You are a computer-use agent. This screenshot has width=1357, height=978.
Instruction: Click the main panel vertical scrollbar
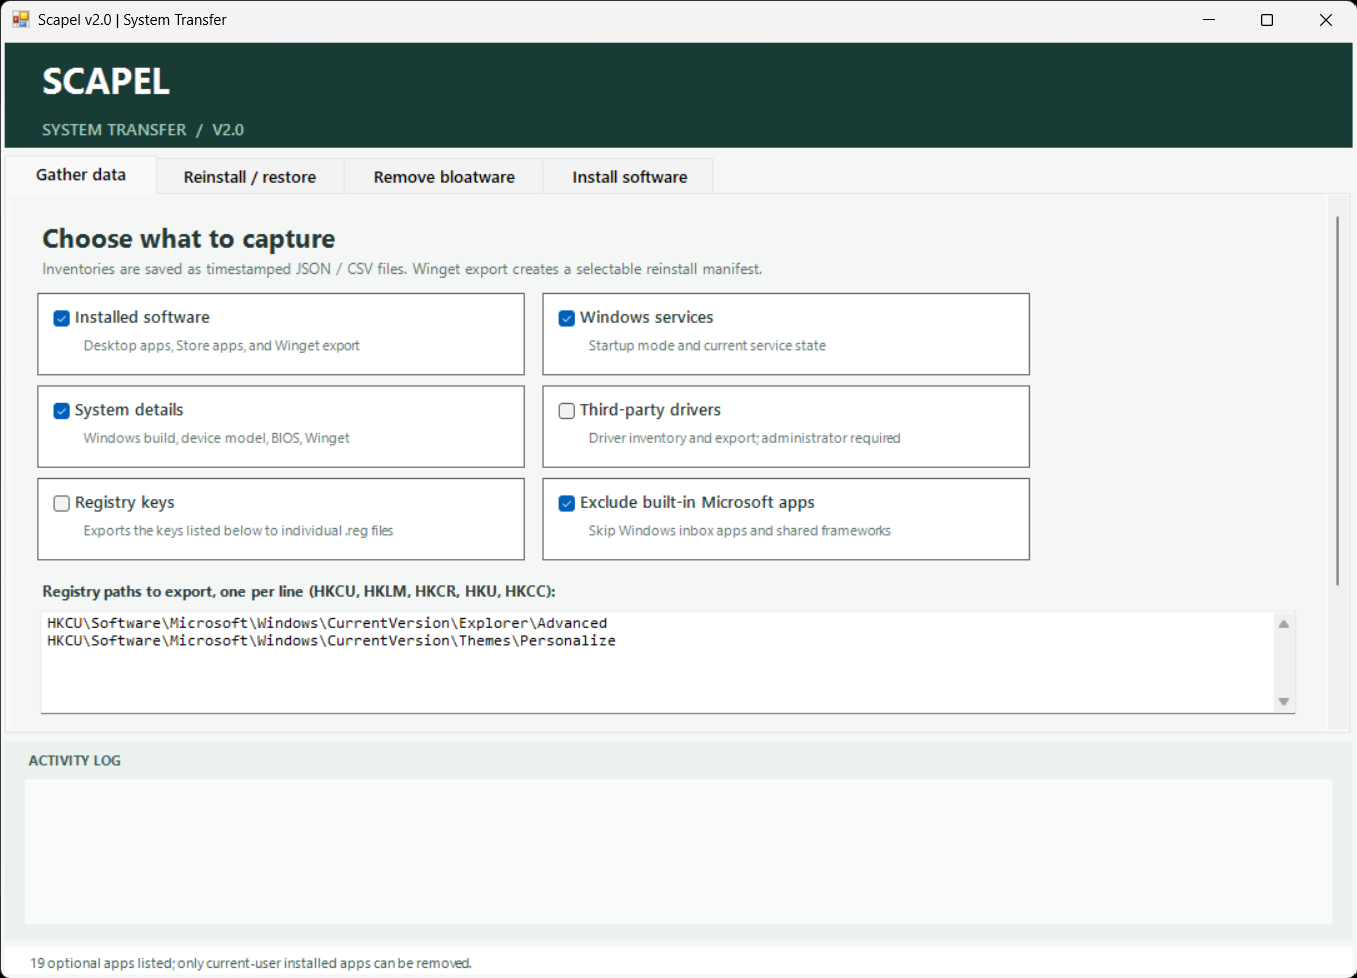point(1337,400)
